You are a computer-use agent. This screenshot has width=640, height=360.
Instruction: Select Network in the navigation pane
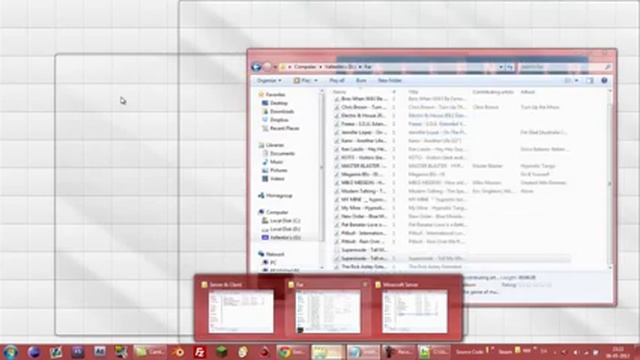(x=275, y=254)
